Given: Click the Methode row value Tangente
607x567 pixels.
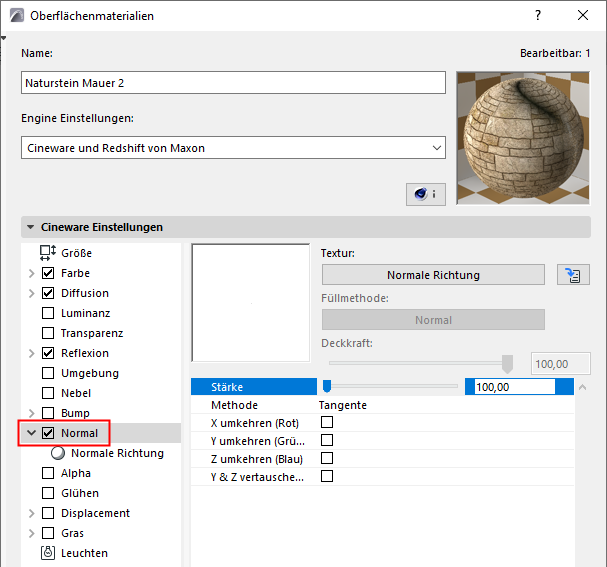Looking at the screenshot, I should point(343,405).
